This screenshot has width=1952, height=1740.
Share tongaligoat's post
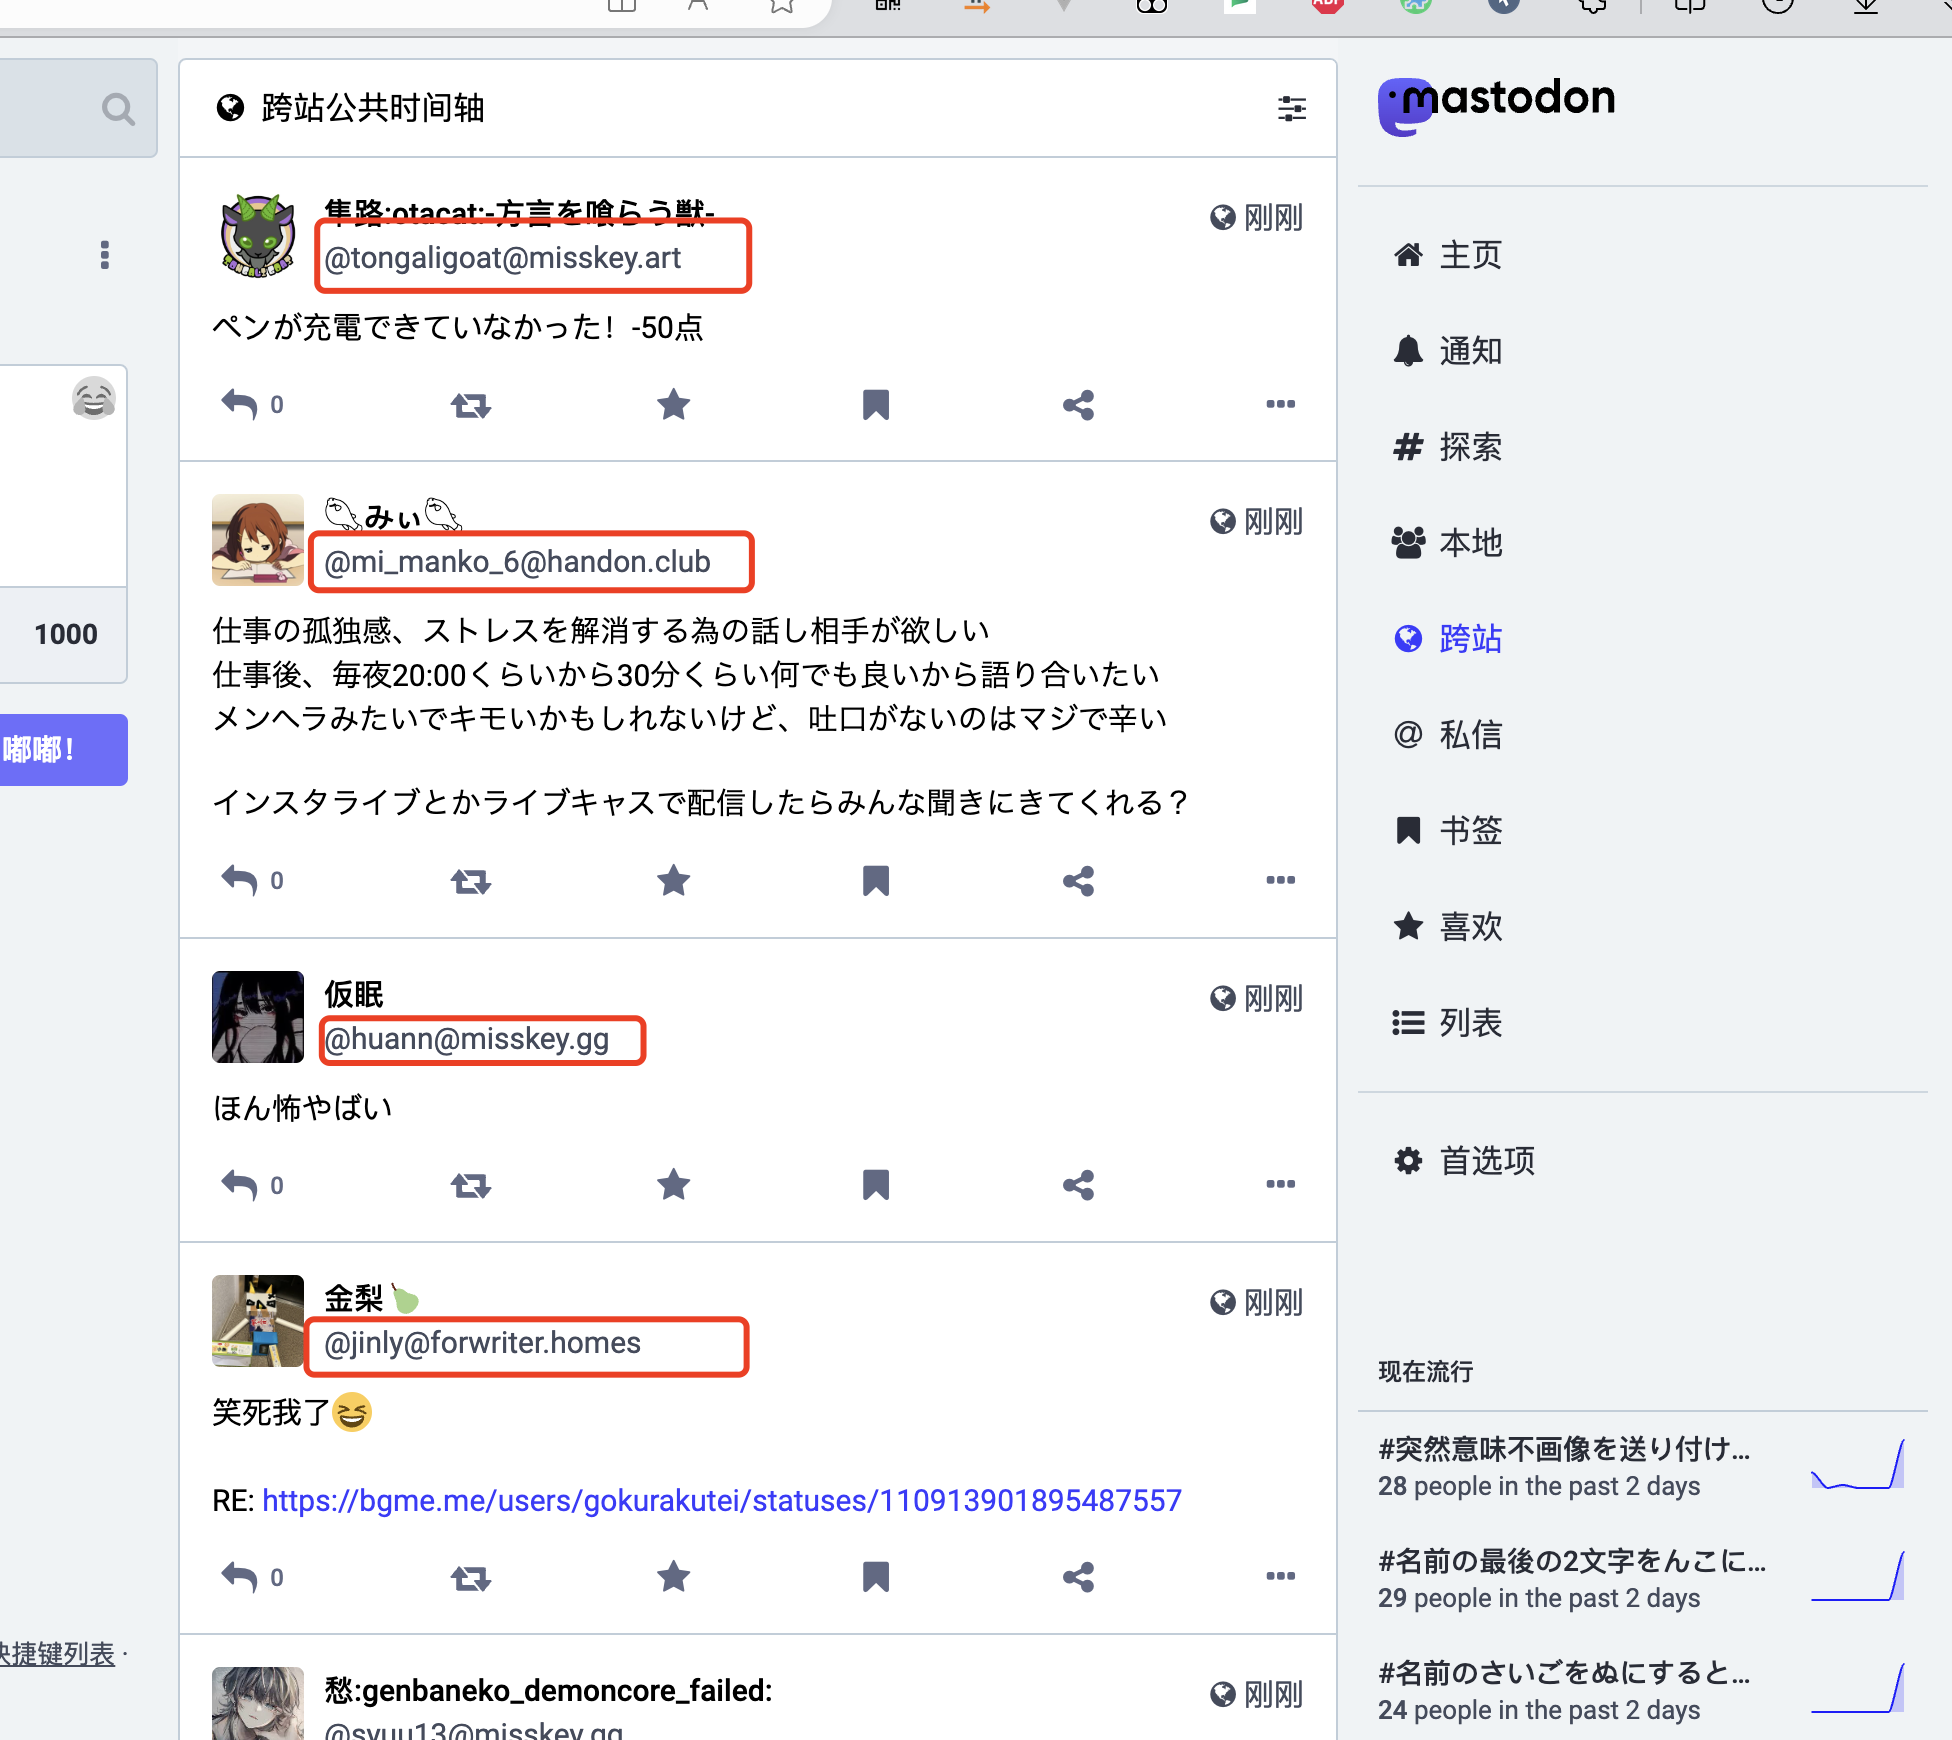[x=1078, y=405]
